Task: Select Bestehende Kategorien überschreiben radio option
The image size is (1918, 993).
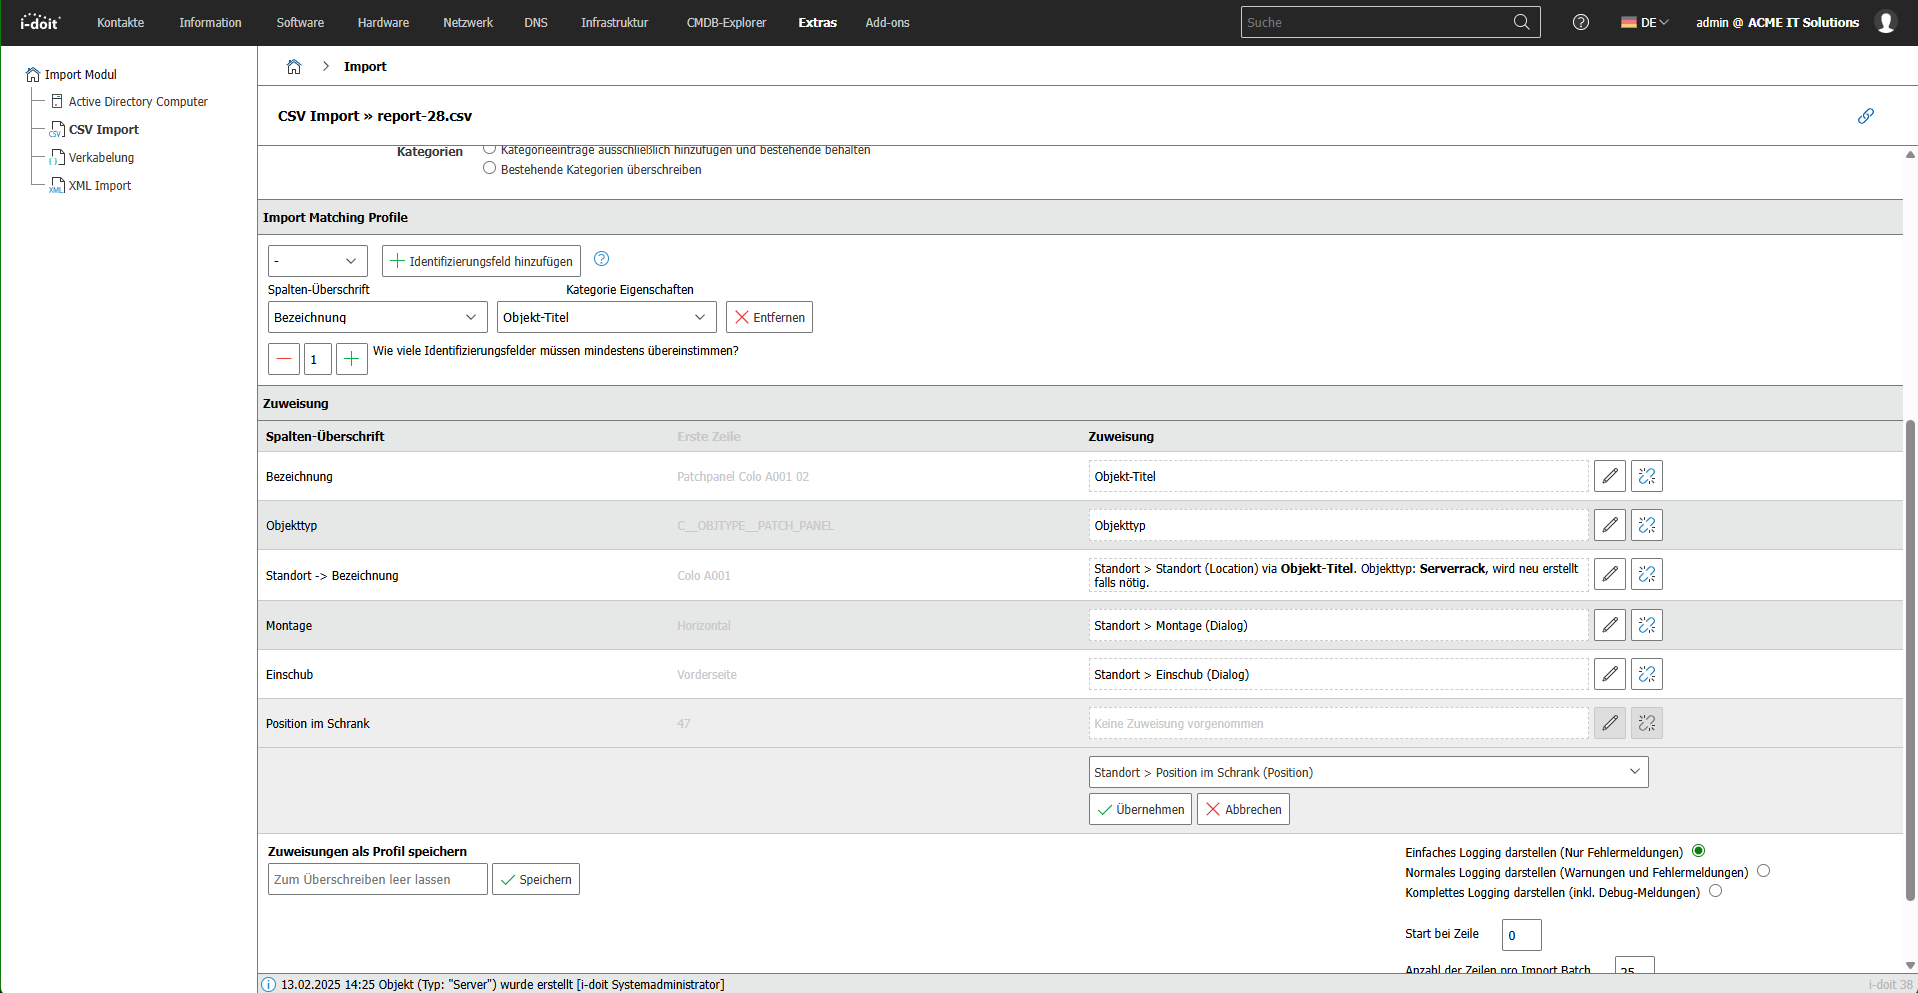Action: tap(490, 169)
